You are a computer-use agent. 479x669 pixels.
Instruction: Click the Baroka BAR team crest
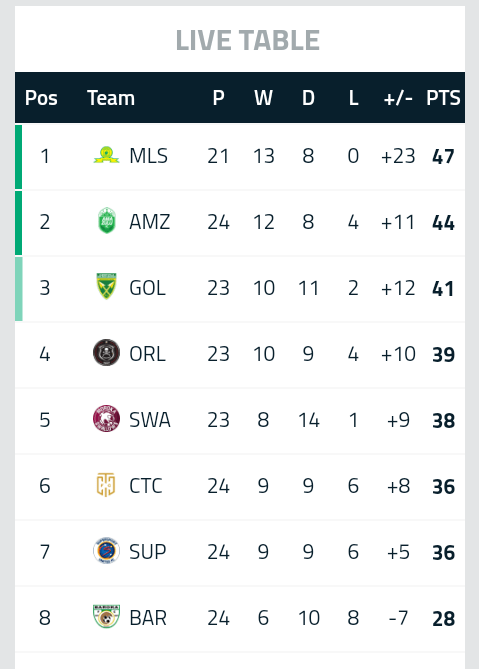(x=106, y=617)
